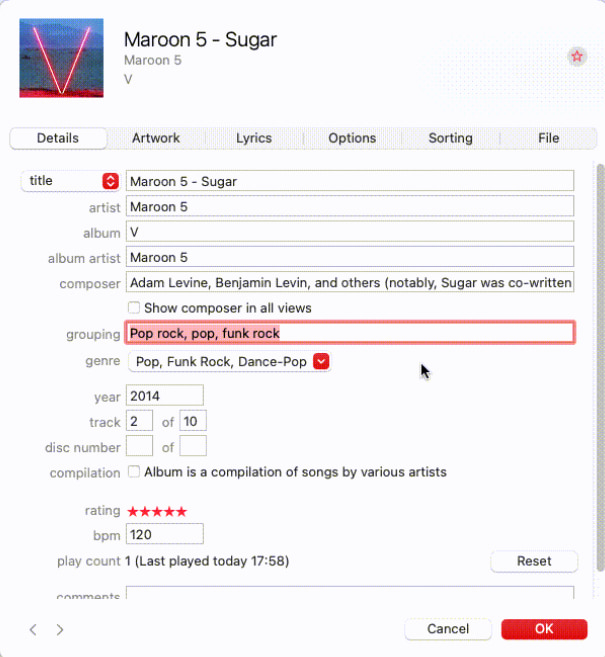This screenshot has height=657, width=605.
Task: Open the Options tab
Action: 352,138
